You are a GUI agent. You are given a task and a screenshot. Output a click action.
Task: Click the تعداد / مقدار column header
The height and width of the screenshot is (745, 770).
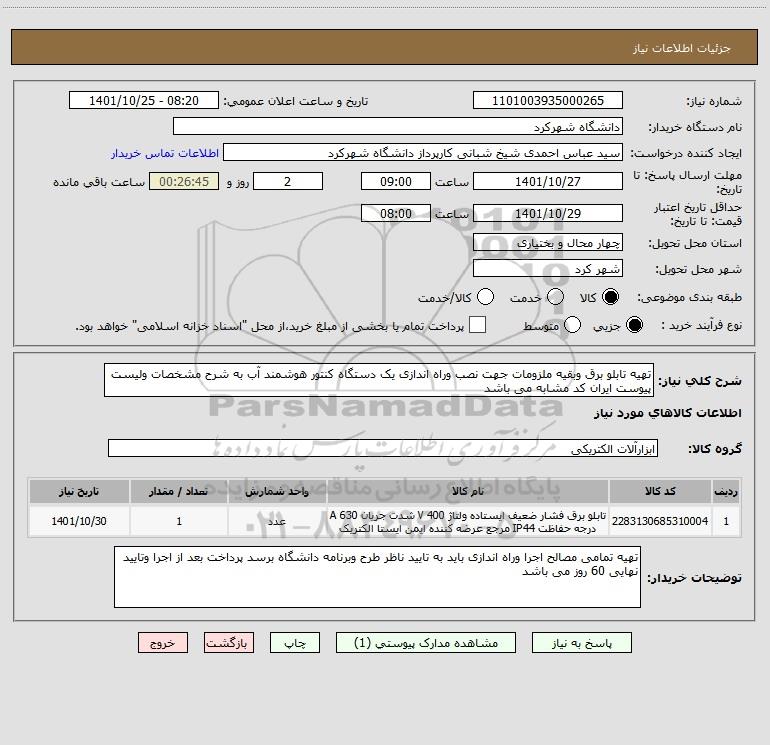click(179, 492)
